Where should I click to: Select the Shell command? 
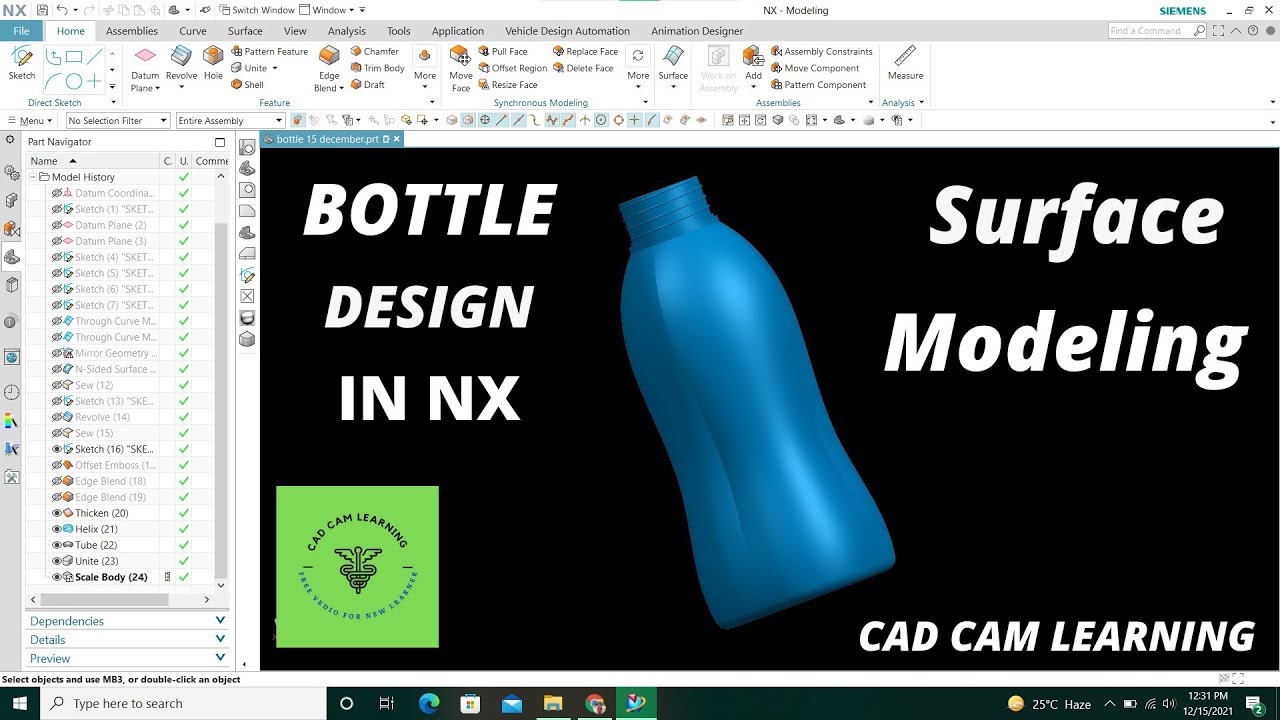pyautogui.click(x=247, y=85)
